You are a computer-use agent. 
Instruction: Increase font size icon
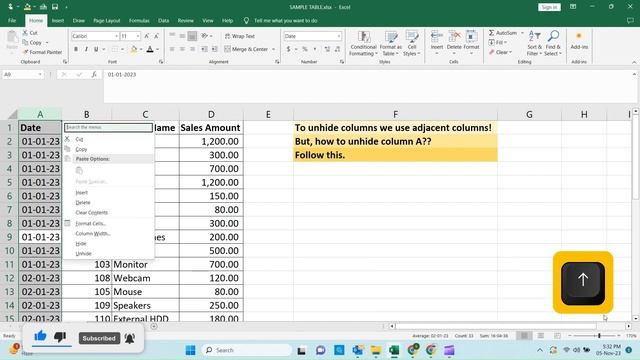[147, 36]
